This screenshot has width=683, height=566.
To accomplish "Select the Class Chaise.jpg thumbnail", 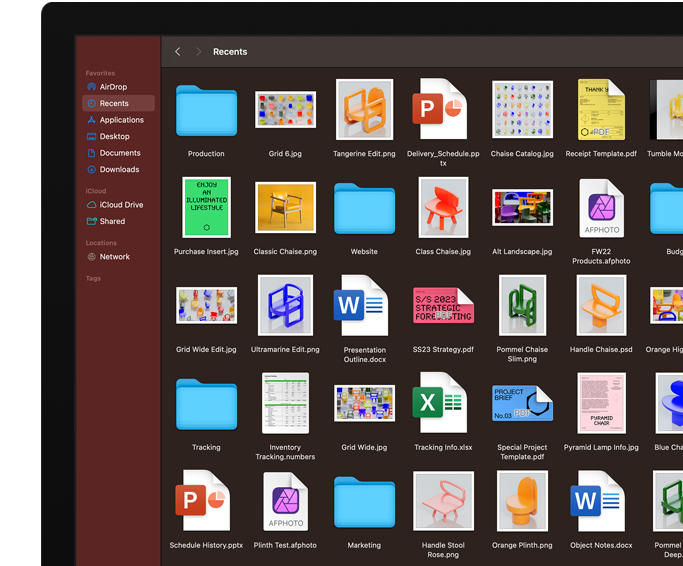I will tap(443, 207).
